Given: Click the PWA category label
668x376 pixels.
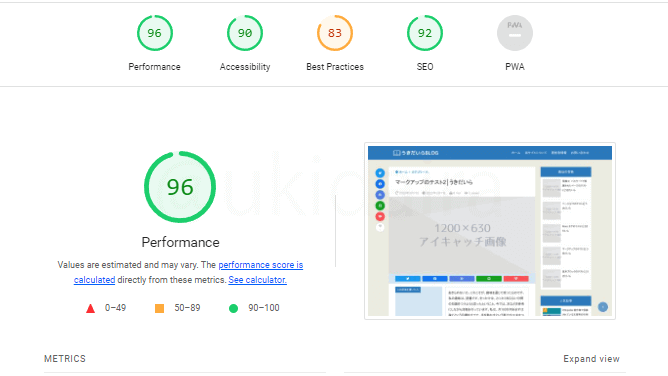Looking at the screenshot, I should click(515, 67).
